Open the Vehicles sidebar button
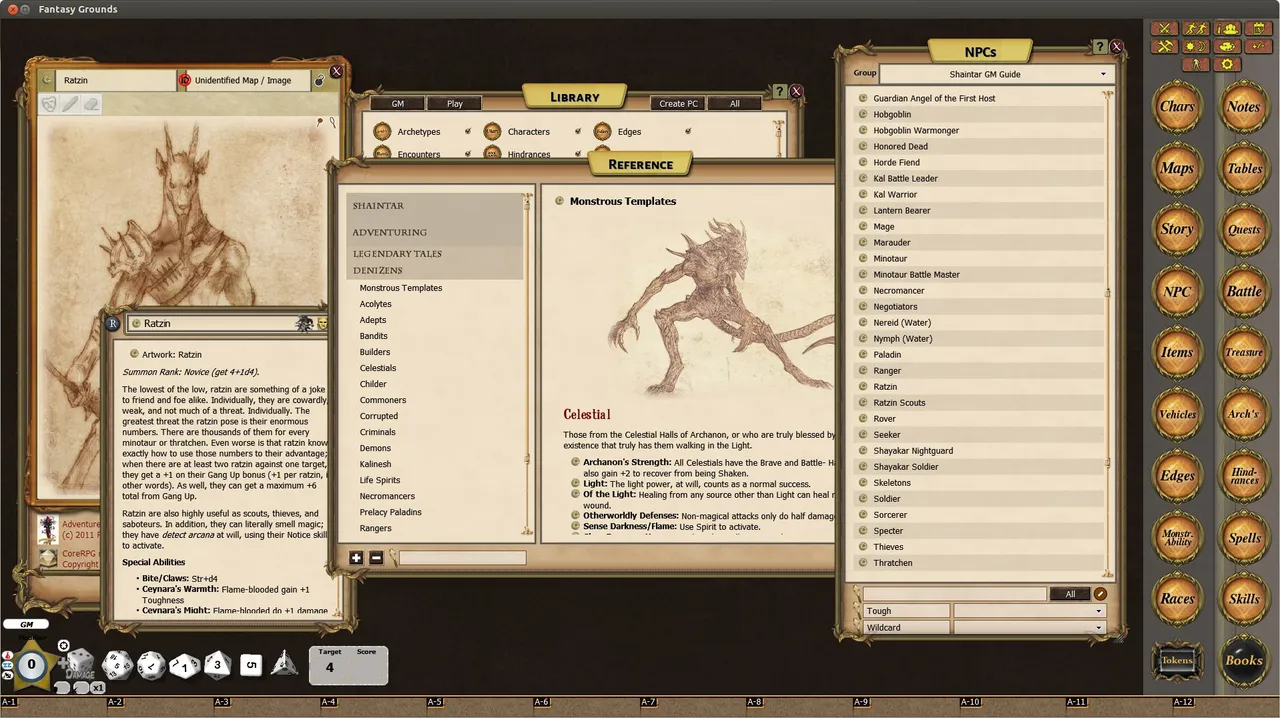 (1177, 414)
